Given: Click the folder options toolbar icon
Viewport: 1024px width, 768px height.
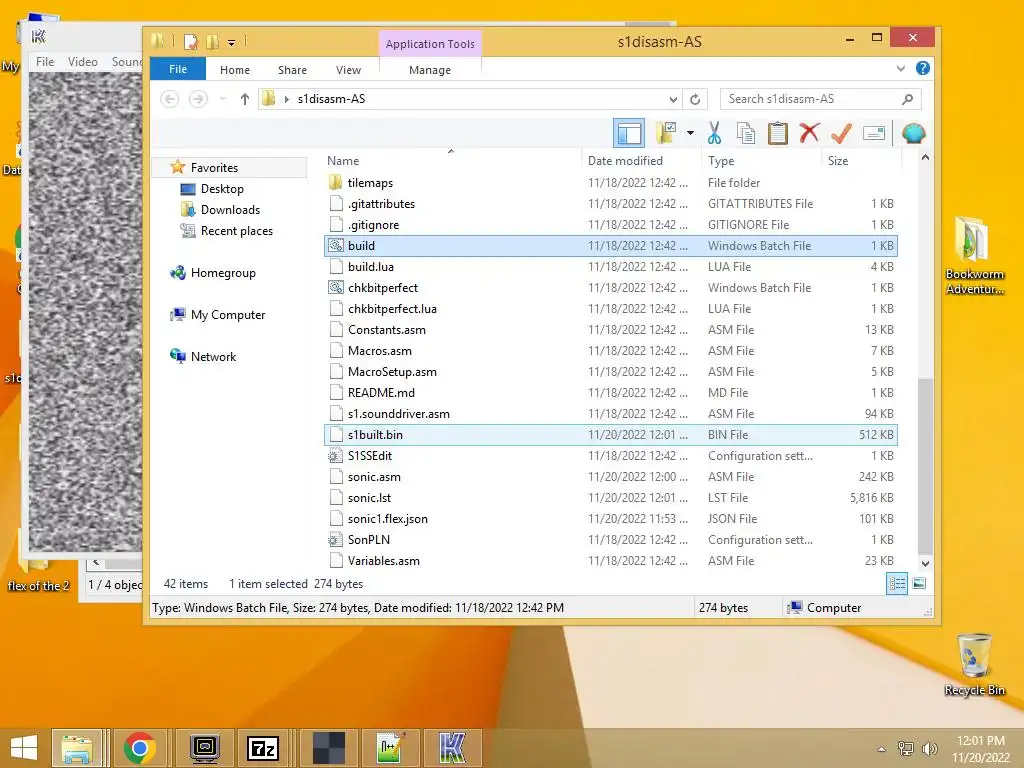Looking at the screenshot, I should [x=665, y=133].
